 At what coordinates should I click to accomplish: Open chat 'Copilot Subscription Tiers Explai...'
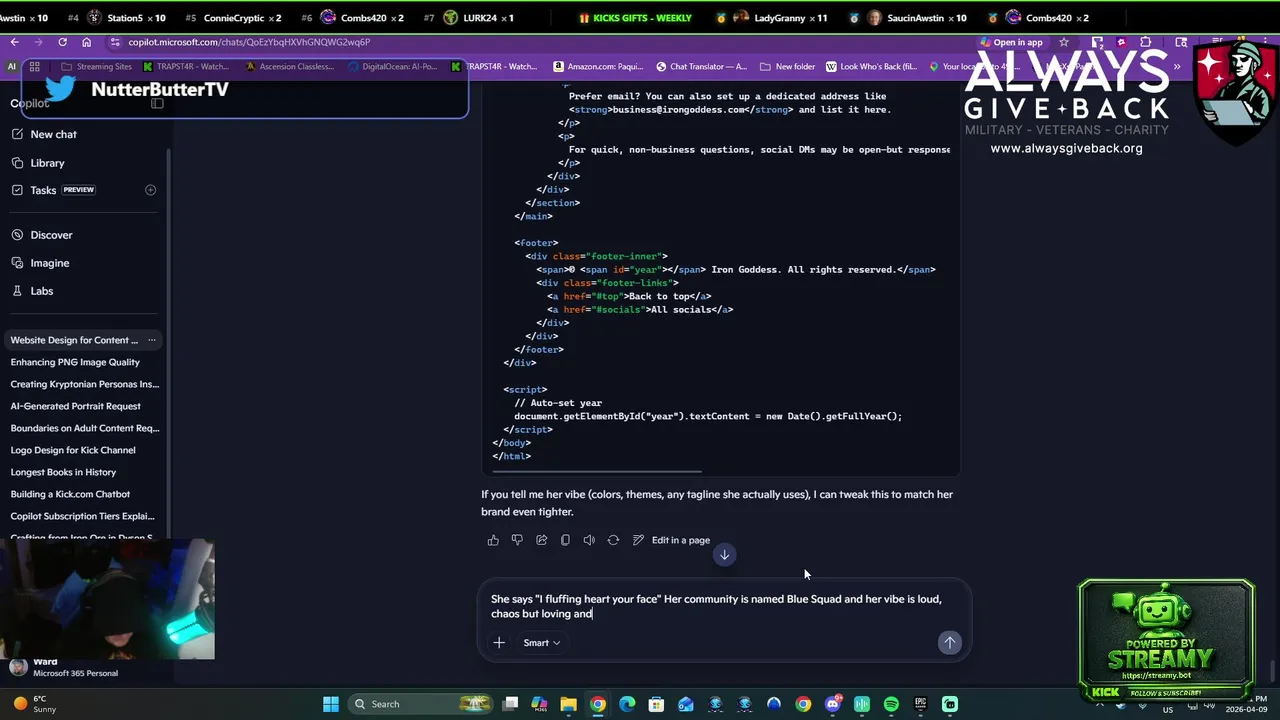click(82, 516)
